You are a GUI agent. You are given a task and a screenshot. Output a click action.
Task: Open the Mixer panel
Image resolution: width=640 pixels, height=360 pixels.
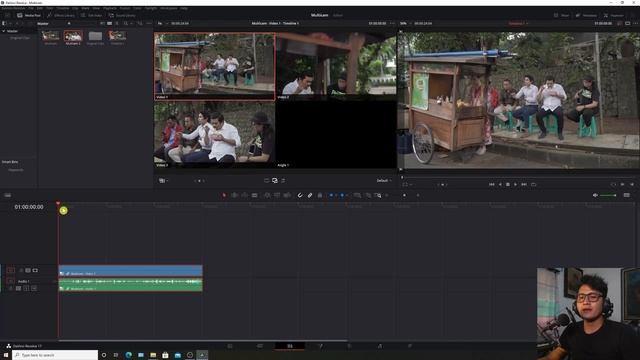(562, 15)
